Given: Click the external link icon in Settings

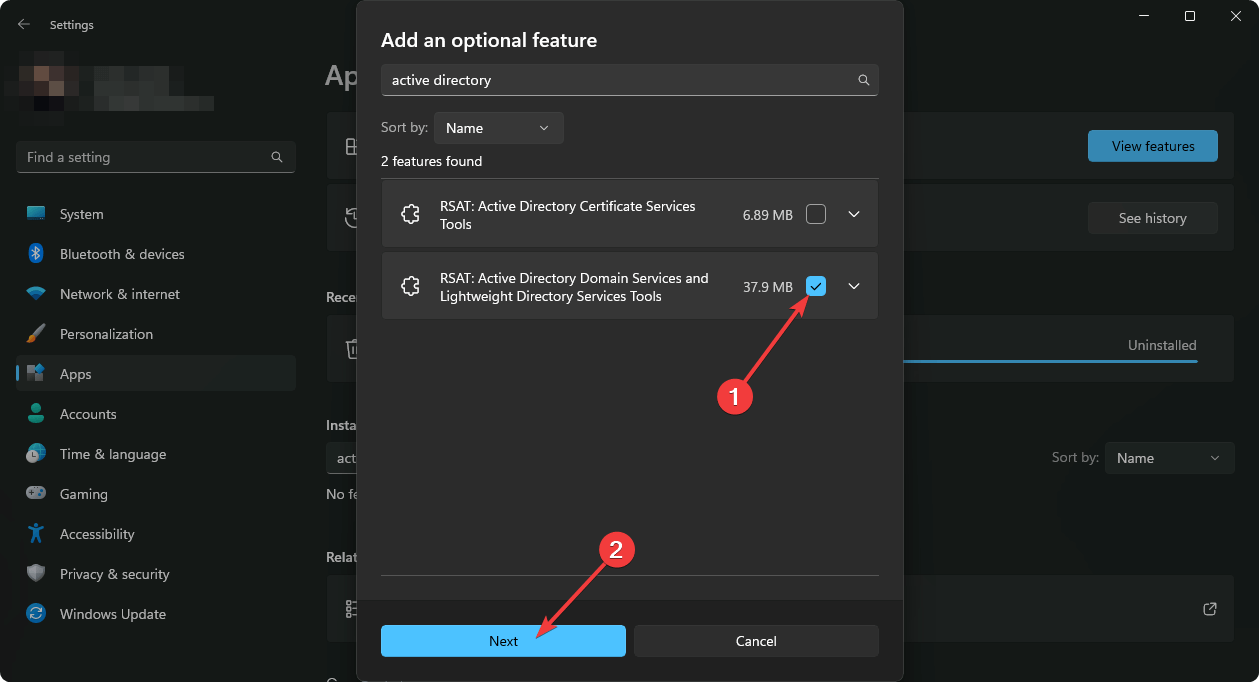Looking at the screenshot, I should pos(1210,608).
